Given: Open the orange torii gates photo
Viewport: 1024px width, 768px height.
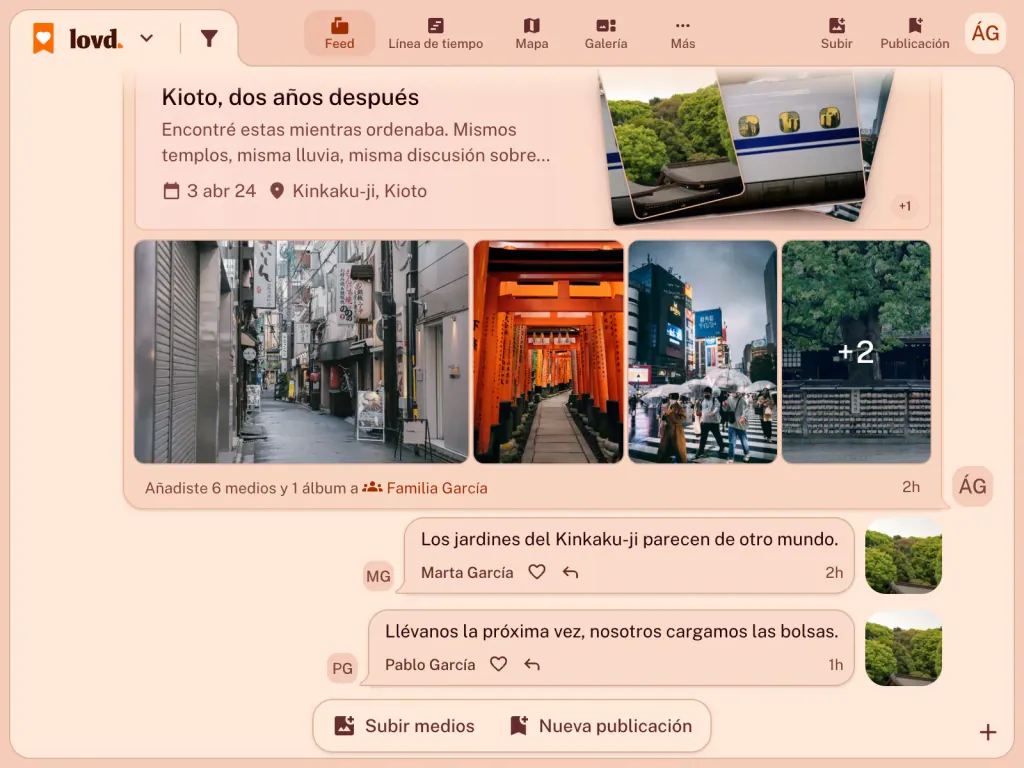Looking at the screenshot, I should (548, 352).
